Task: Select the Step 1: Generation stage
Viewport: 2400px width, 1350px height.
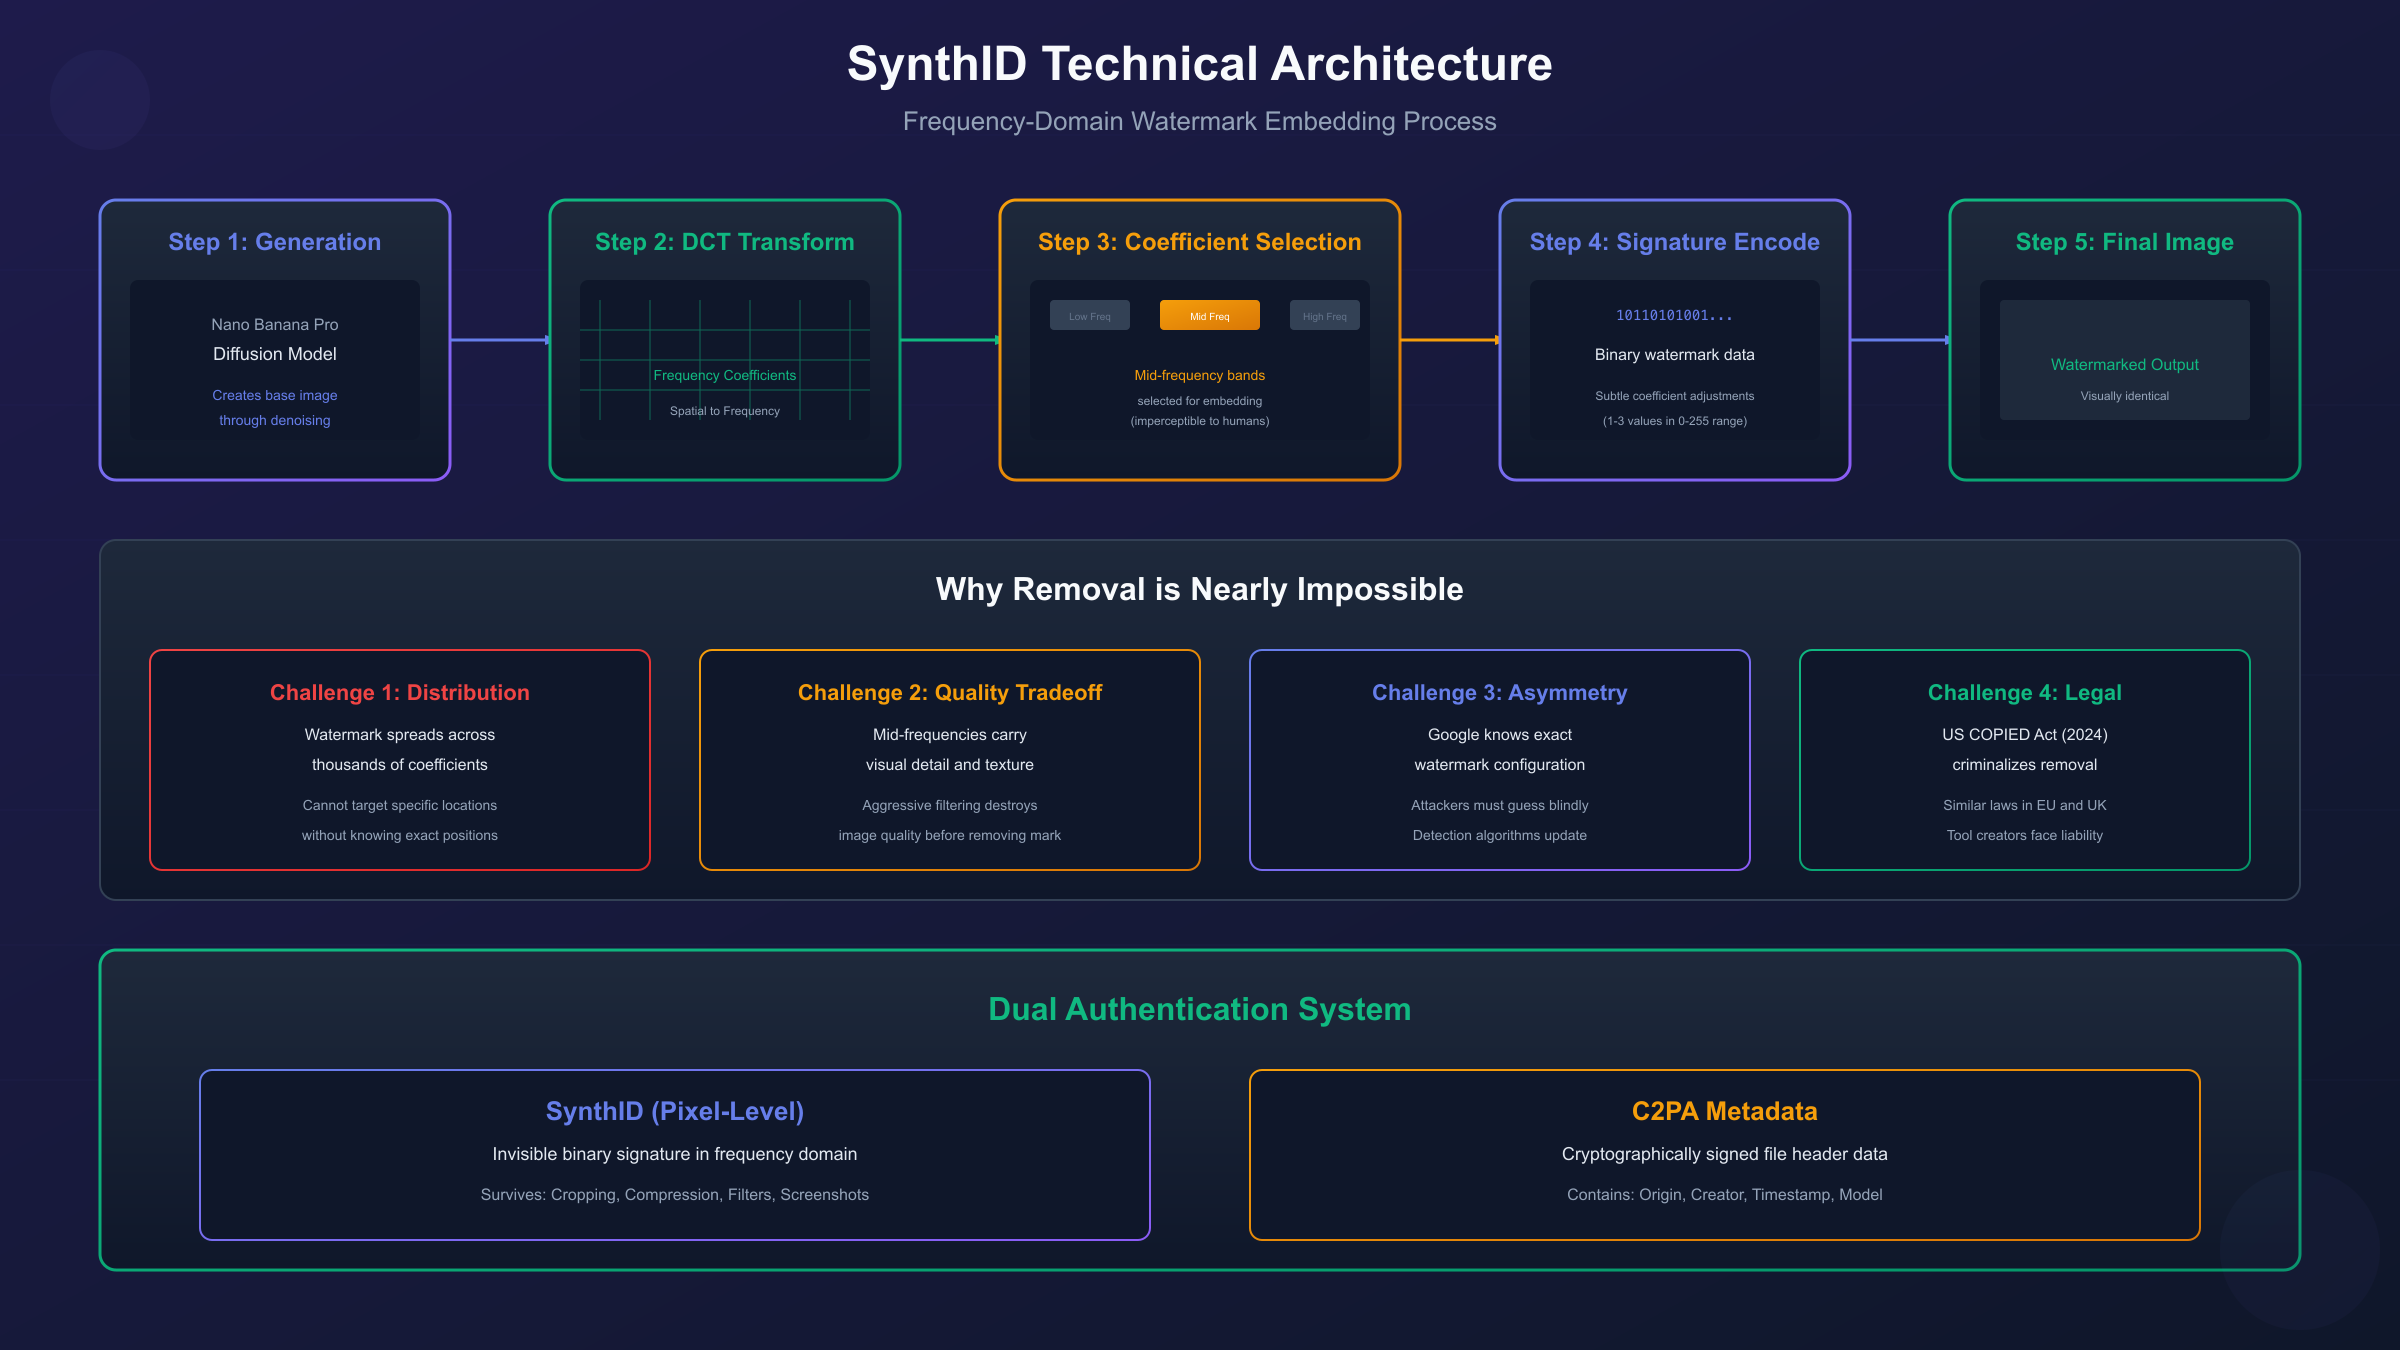Action: [274, 241]
